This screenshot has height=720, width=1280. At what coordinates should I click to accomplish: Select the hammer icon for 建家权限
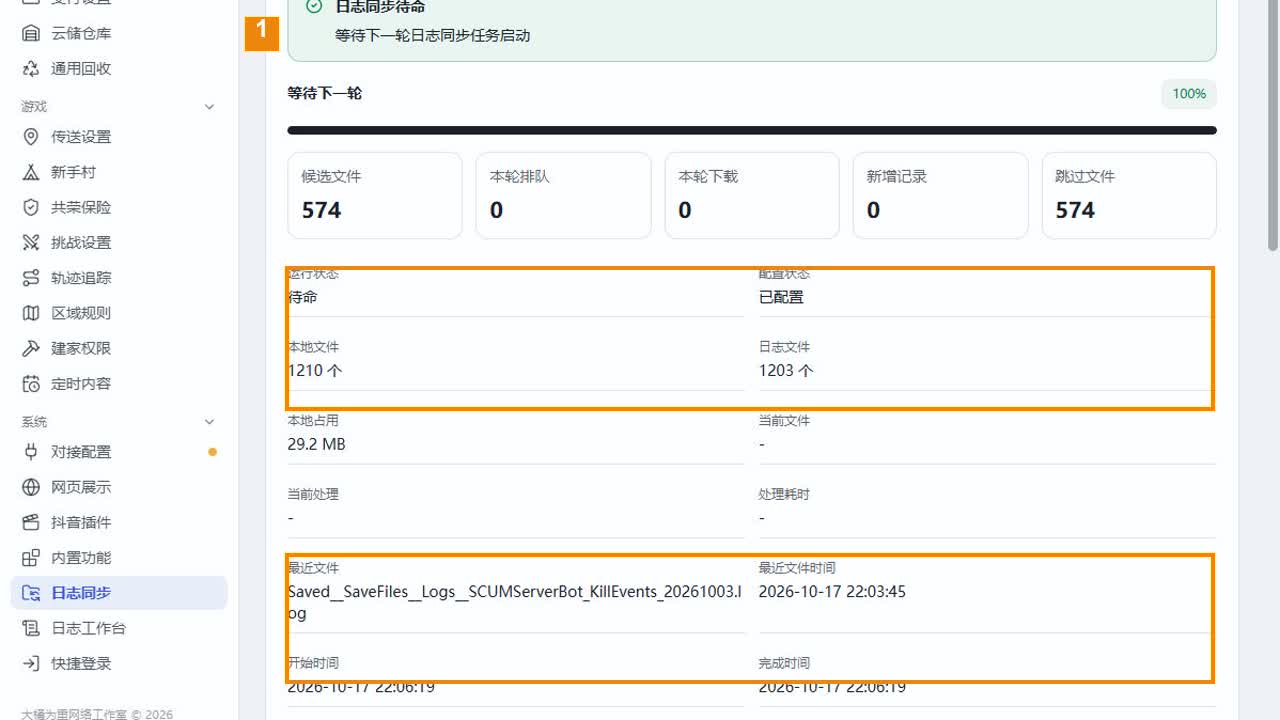pos(31,348)
